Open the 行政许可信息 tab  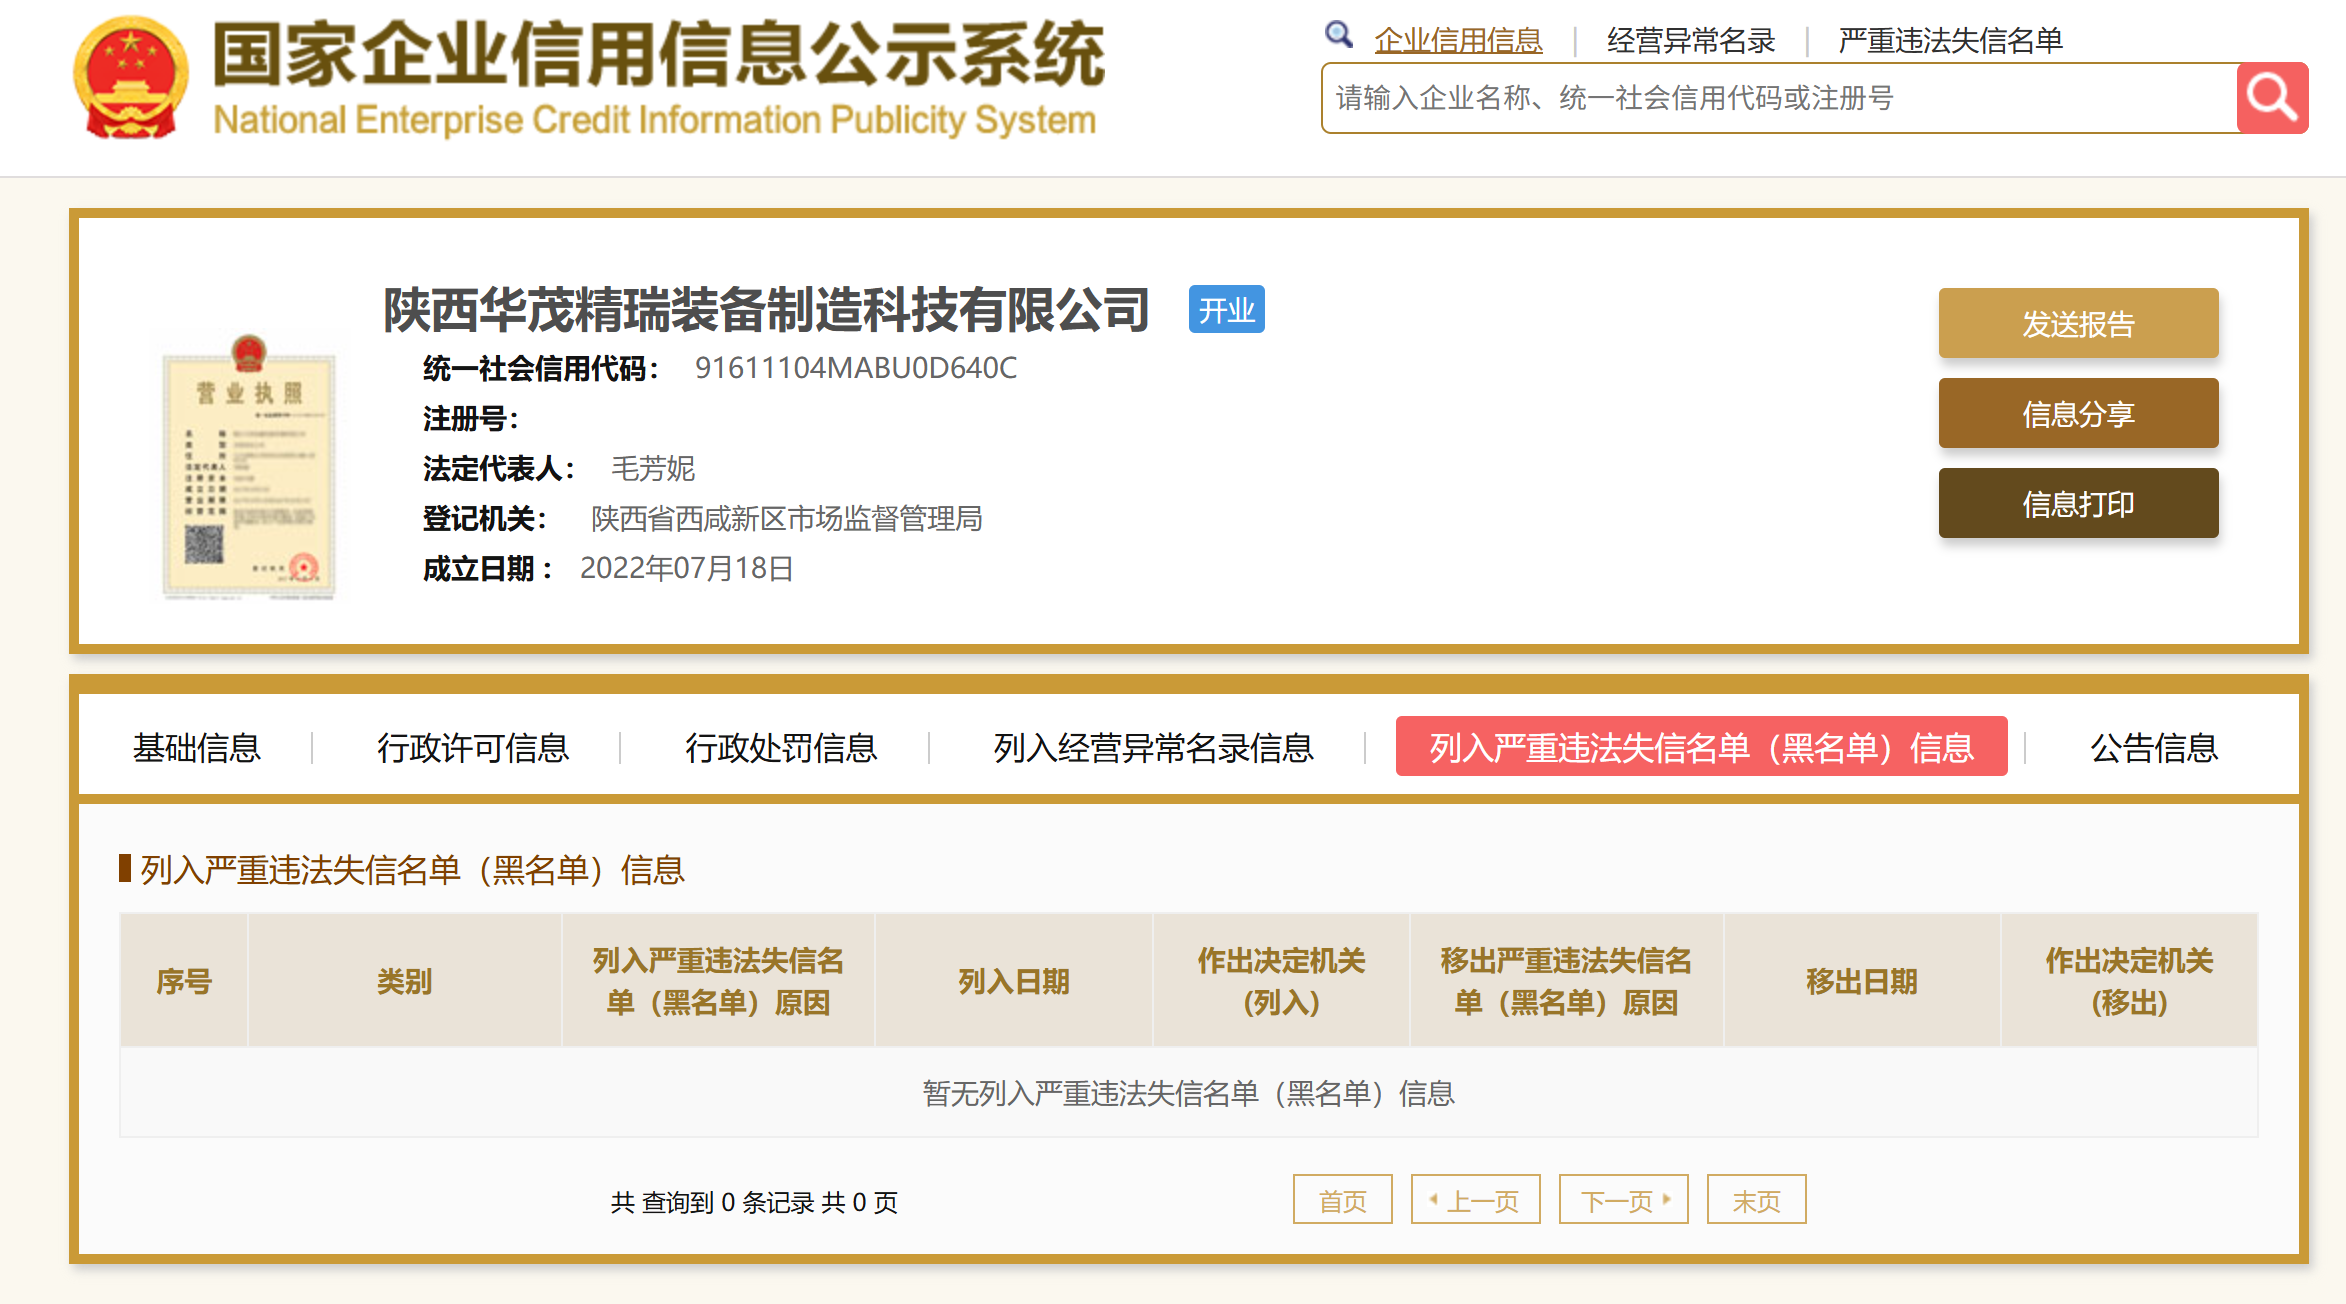click(473, 748)
